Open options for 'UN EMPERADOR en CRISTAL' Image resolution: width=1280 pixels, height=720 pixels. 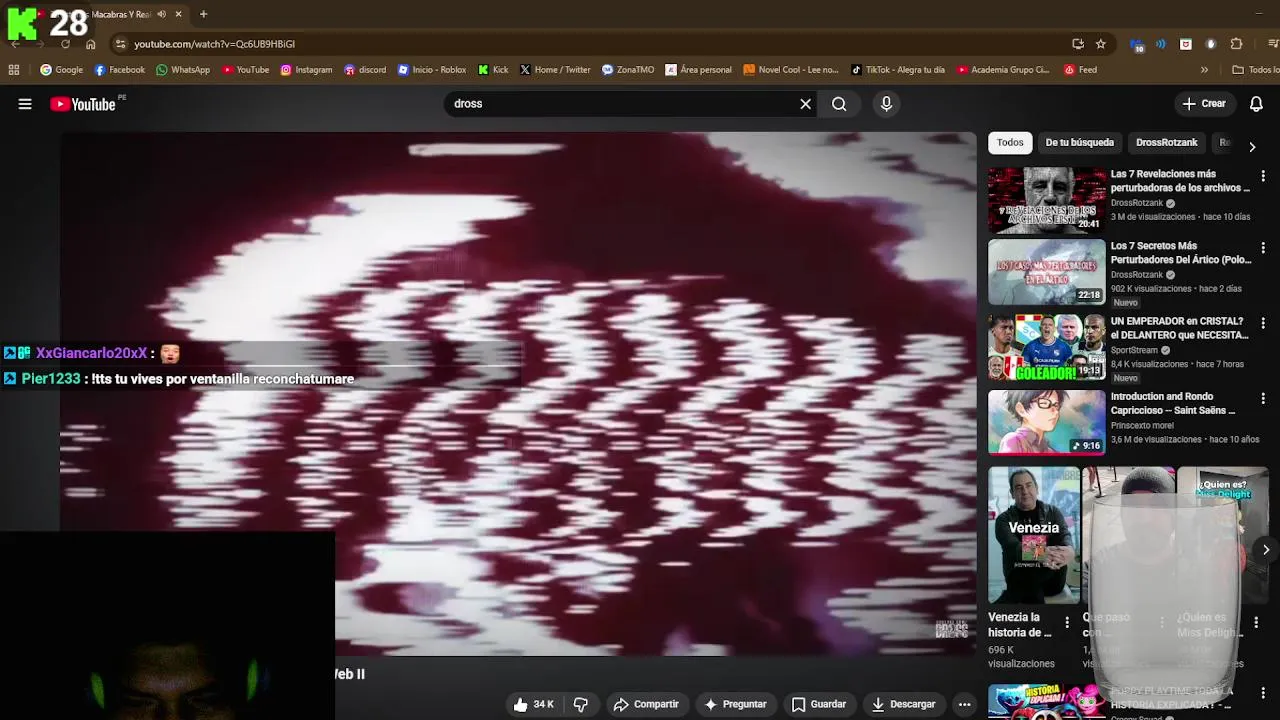pos(1263,323)
